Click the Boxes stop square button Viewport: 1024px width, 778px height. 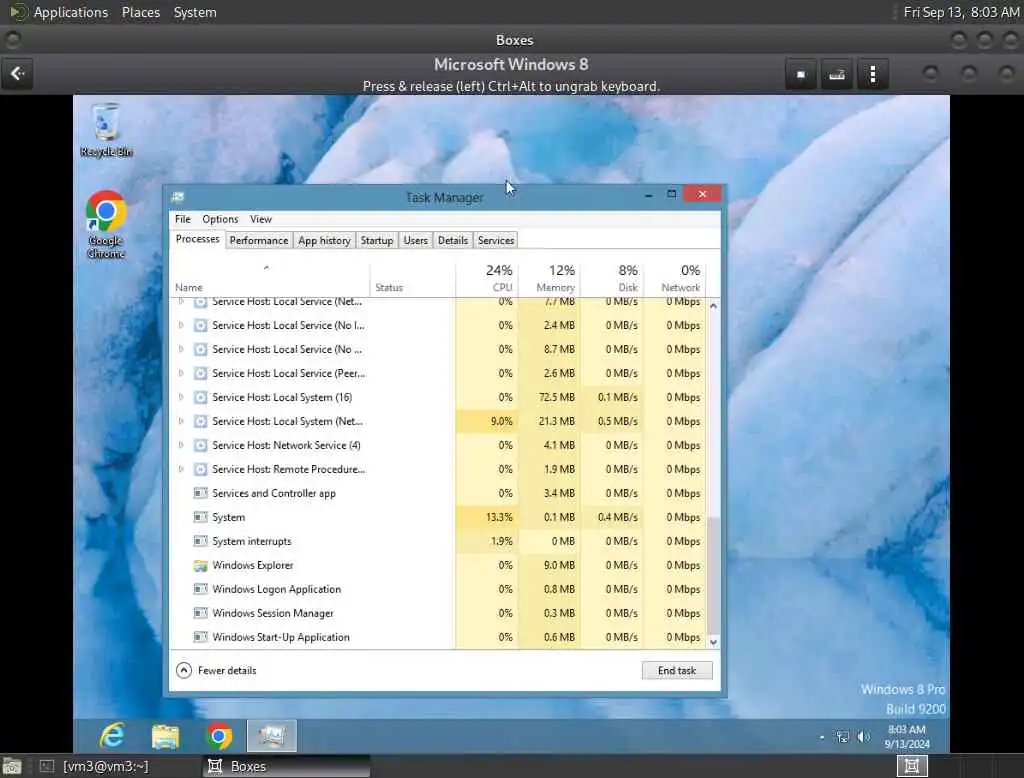(x=801, y=74)
